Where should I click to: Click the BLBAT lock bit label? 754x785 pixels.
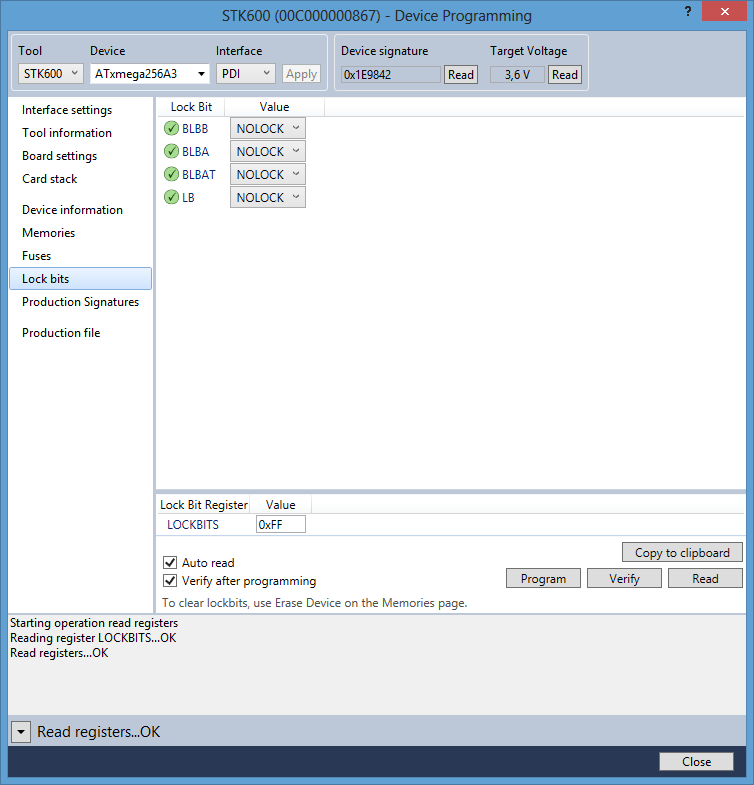tap(199, 174)
